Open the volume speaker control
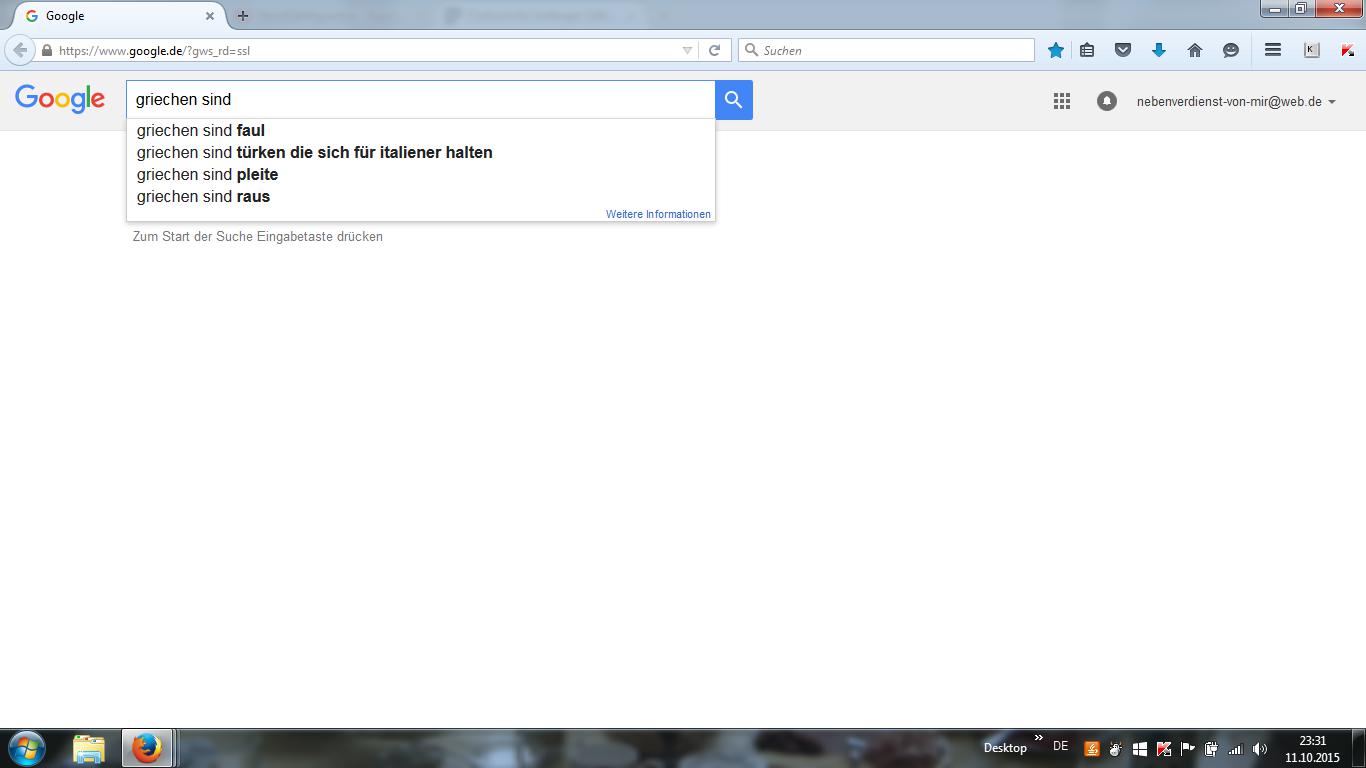The image size is (1366, 768). click(1259, 748)
